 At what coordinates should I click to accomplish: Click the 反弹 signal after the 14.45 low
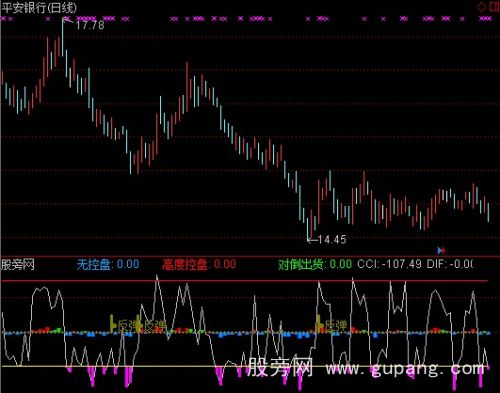pyautogui.click(x=336, y=325)
